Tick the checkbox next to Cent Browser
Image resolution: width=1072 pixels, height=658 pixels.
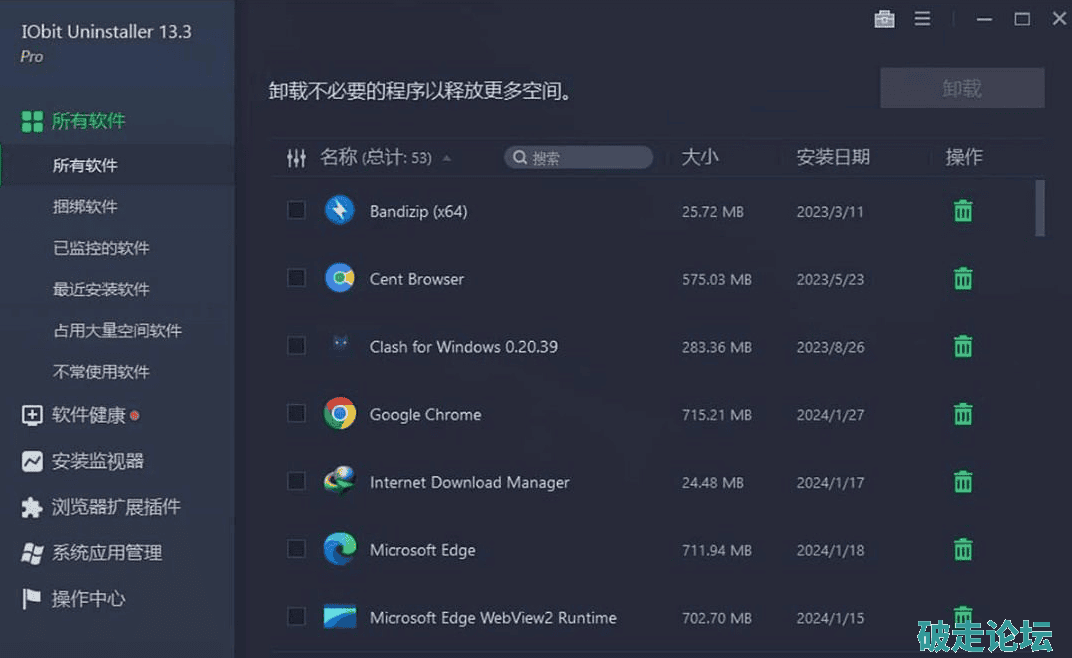point(296,278)
